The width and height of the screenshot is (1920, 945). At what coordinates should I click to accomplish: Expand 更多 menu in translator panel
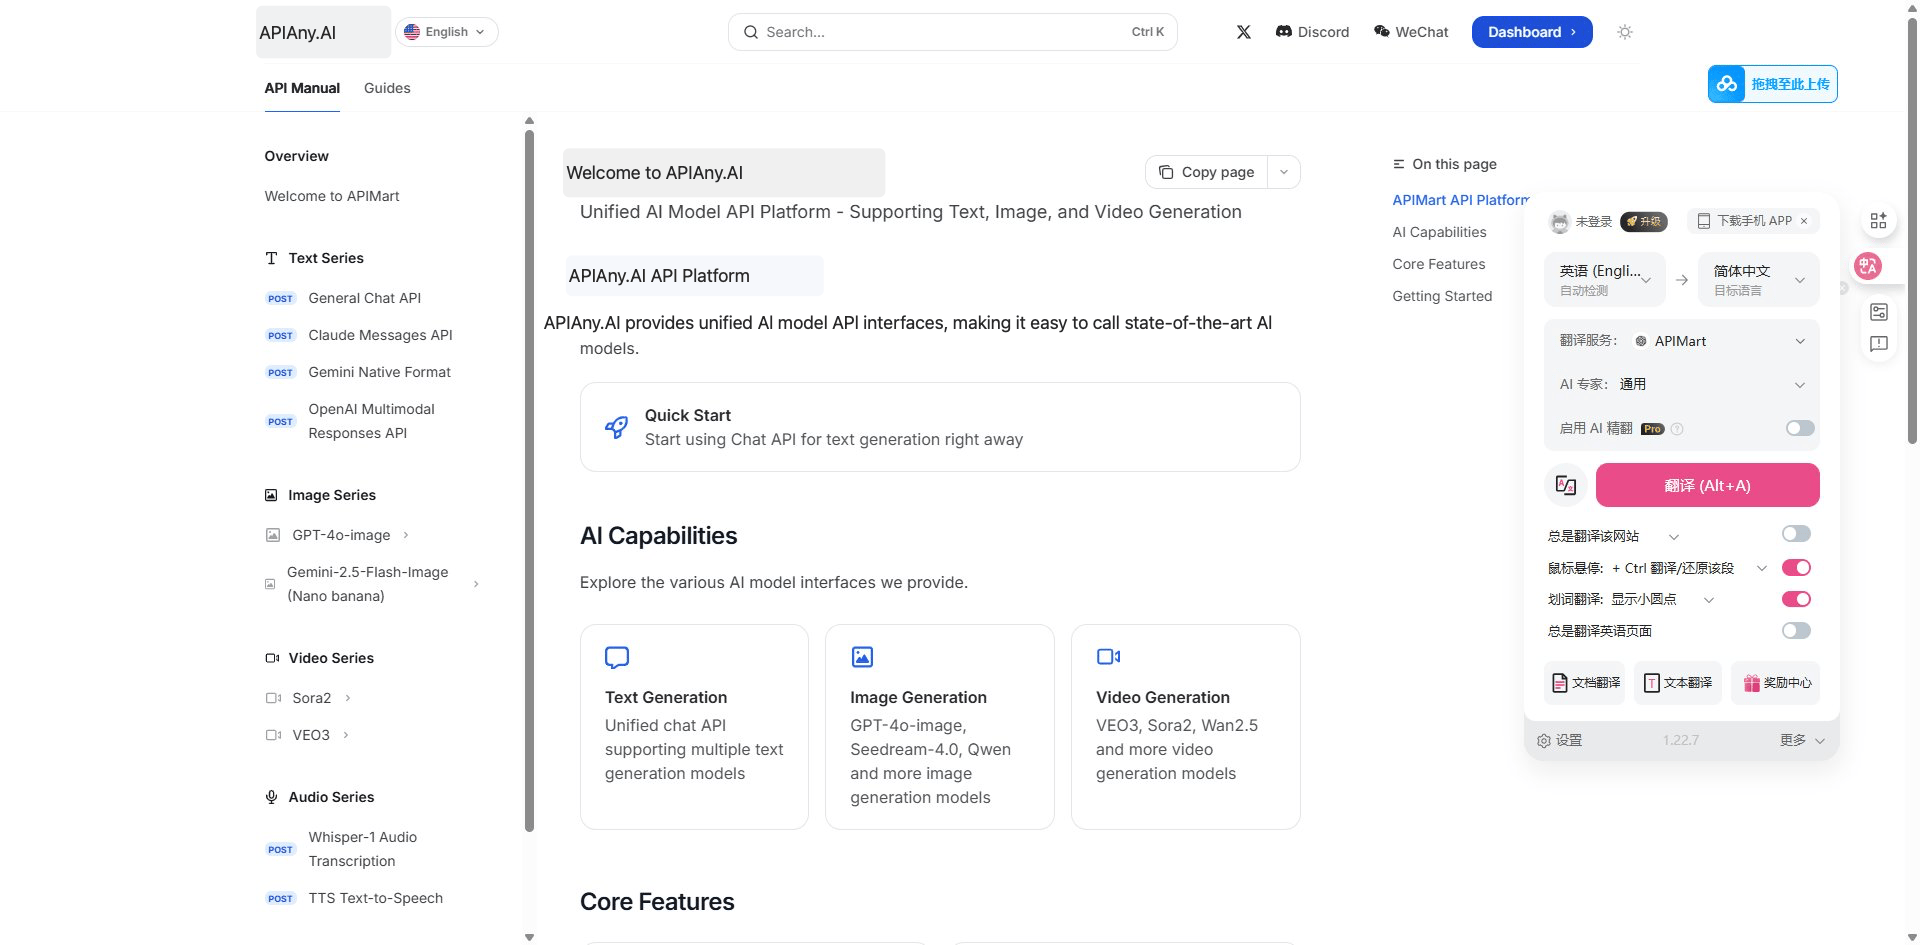click(x=1803, y=740)
